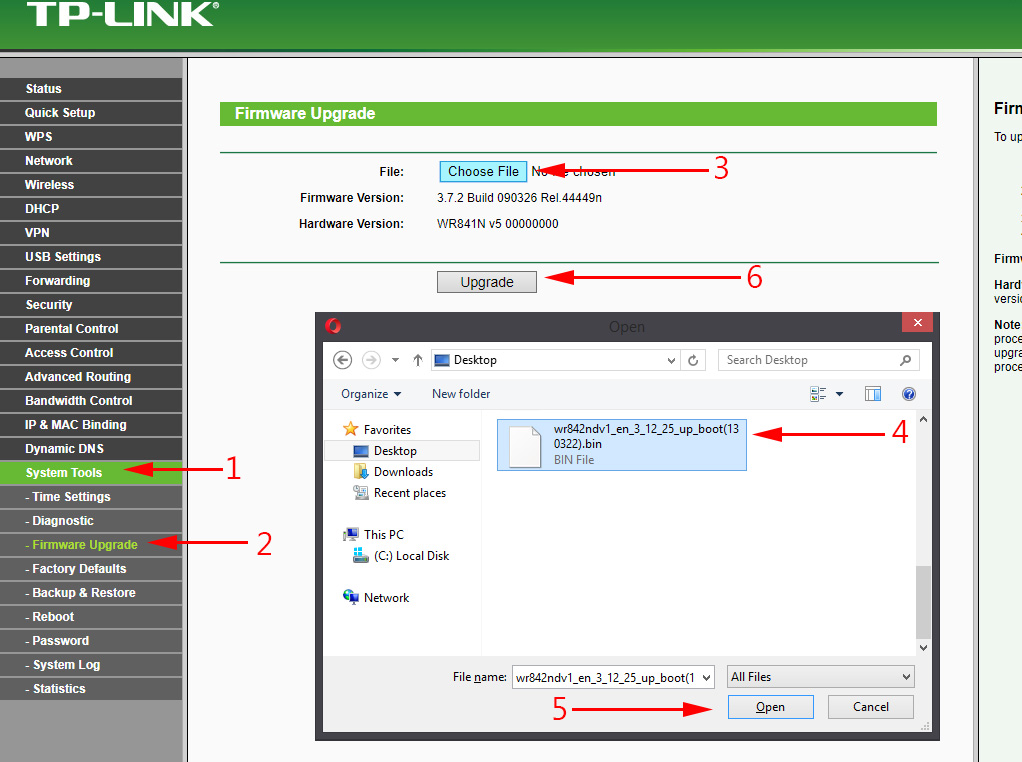Open Status in router menu
Screen dimensions: 1022x762
91,89
